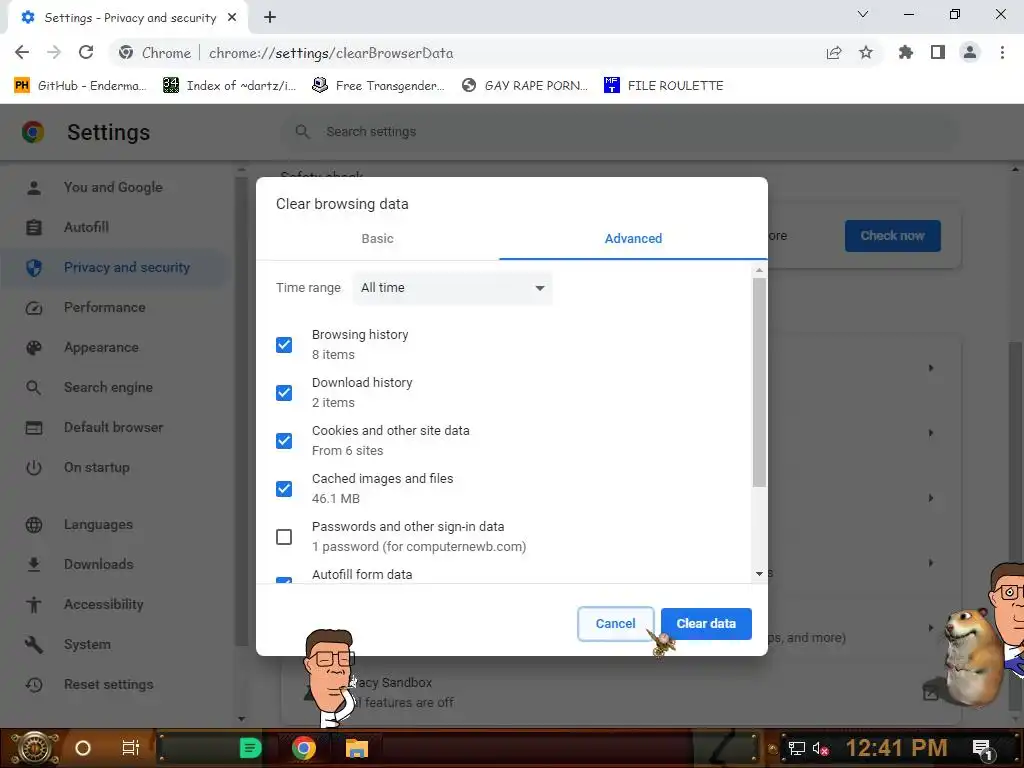Click the Reset settings restore icon
Image resolution: width=1024 pixels, height=768 pixels.
(34, 684)
